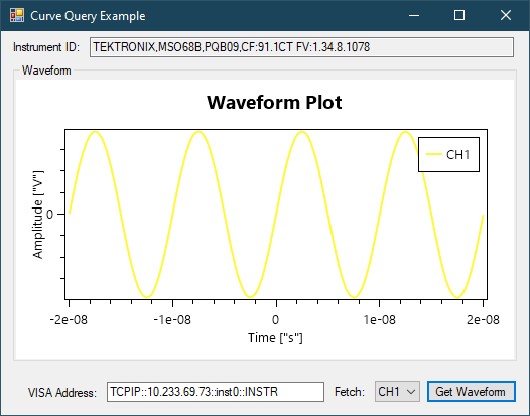
Task: Click the -2e-08 tick label
Action: coord(69,319)
